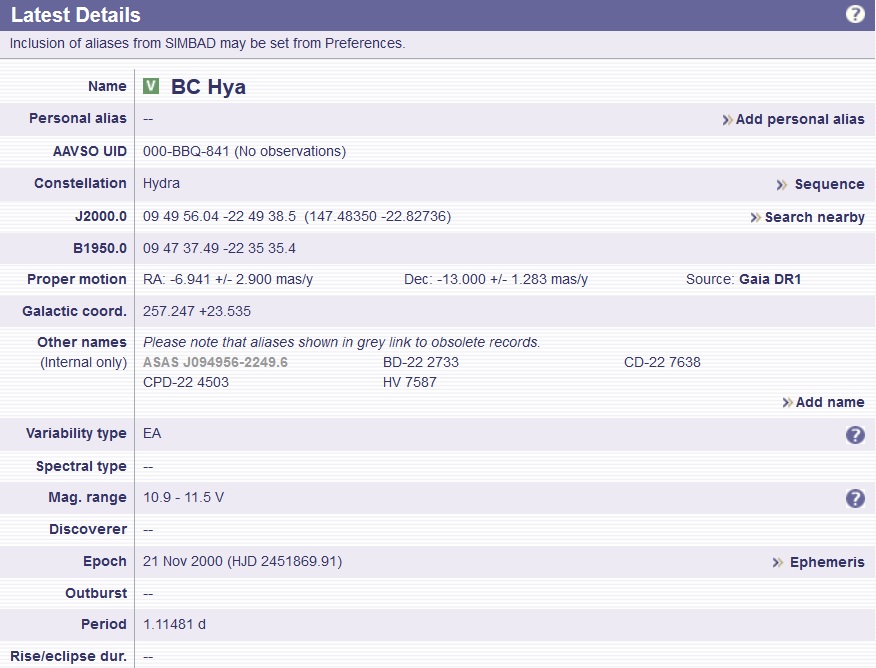Select the HV 7587 alias name
876x668 pixels.
[410, 382]
